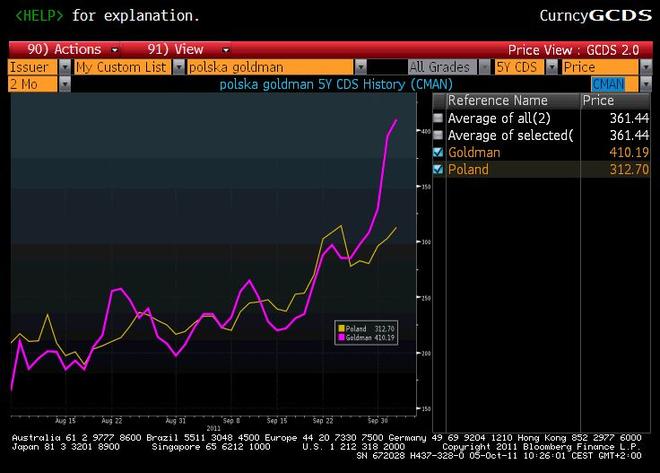660x473 pixels.
Task: Click the <HELP> key label
Action: pyautogui.click(x=39, y=16)
